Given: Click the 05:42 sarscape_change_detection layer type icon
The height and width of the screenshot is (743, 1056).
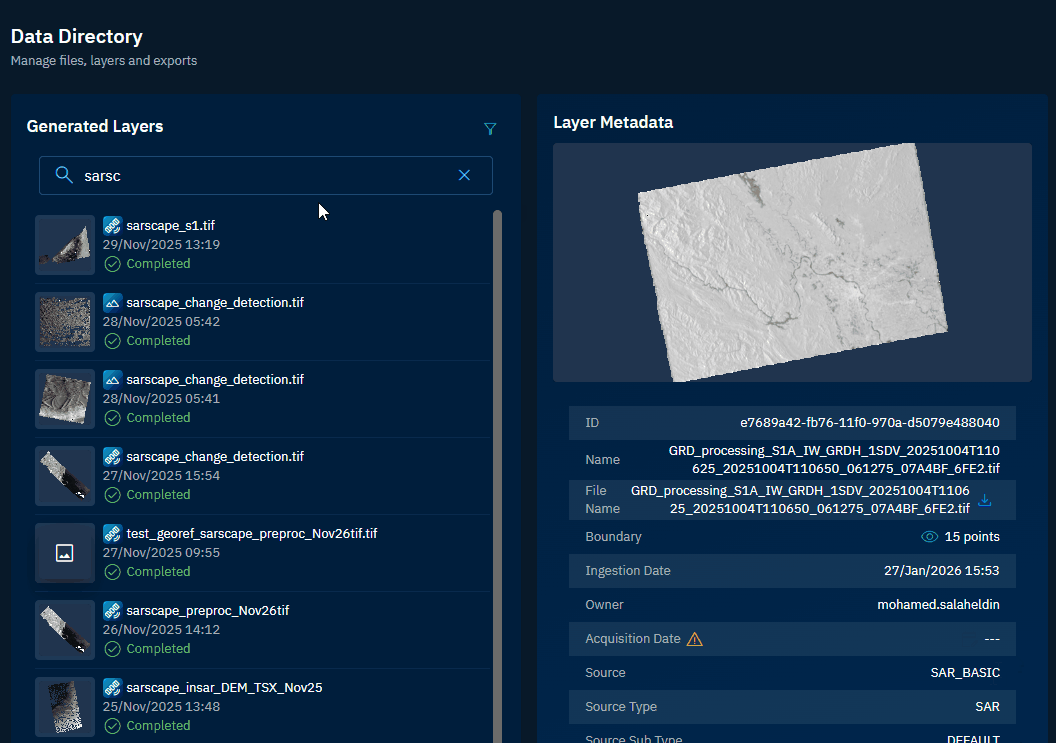Looking at the screenshot, I should 112,302.
